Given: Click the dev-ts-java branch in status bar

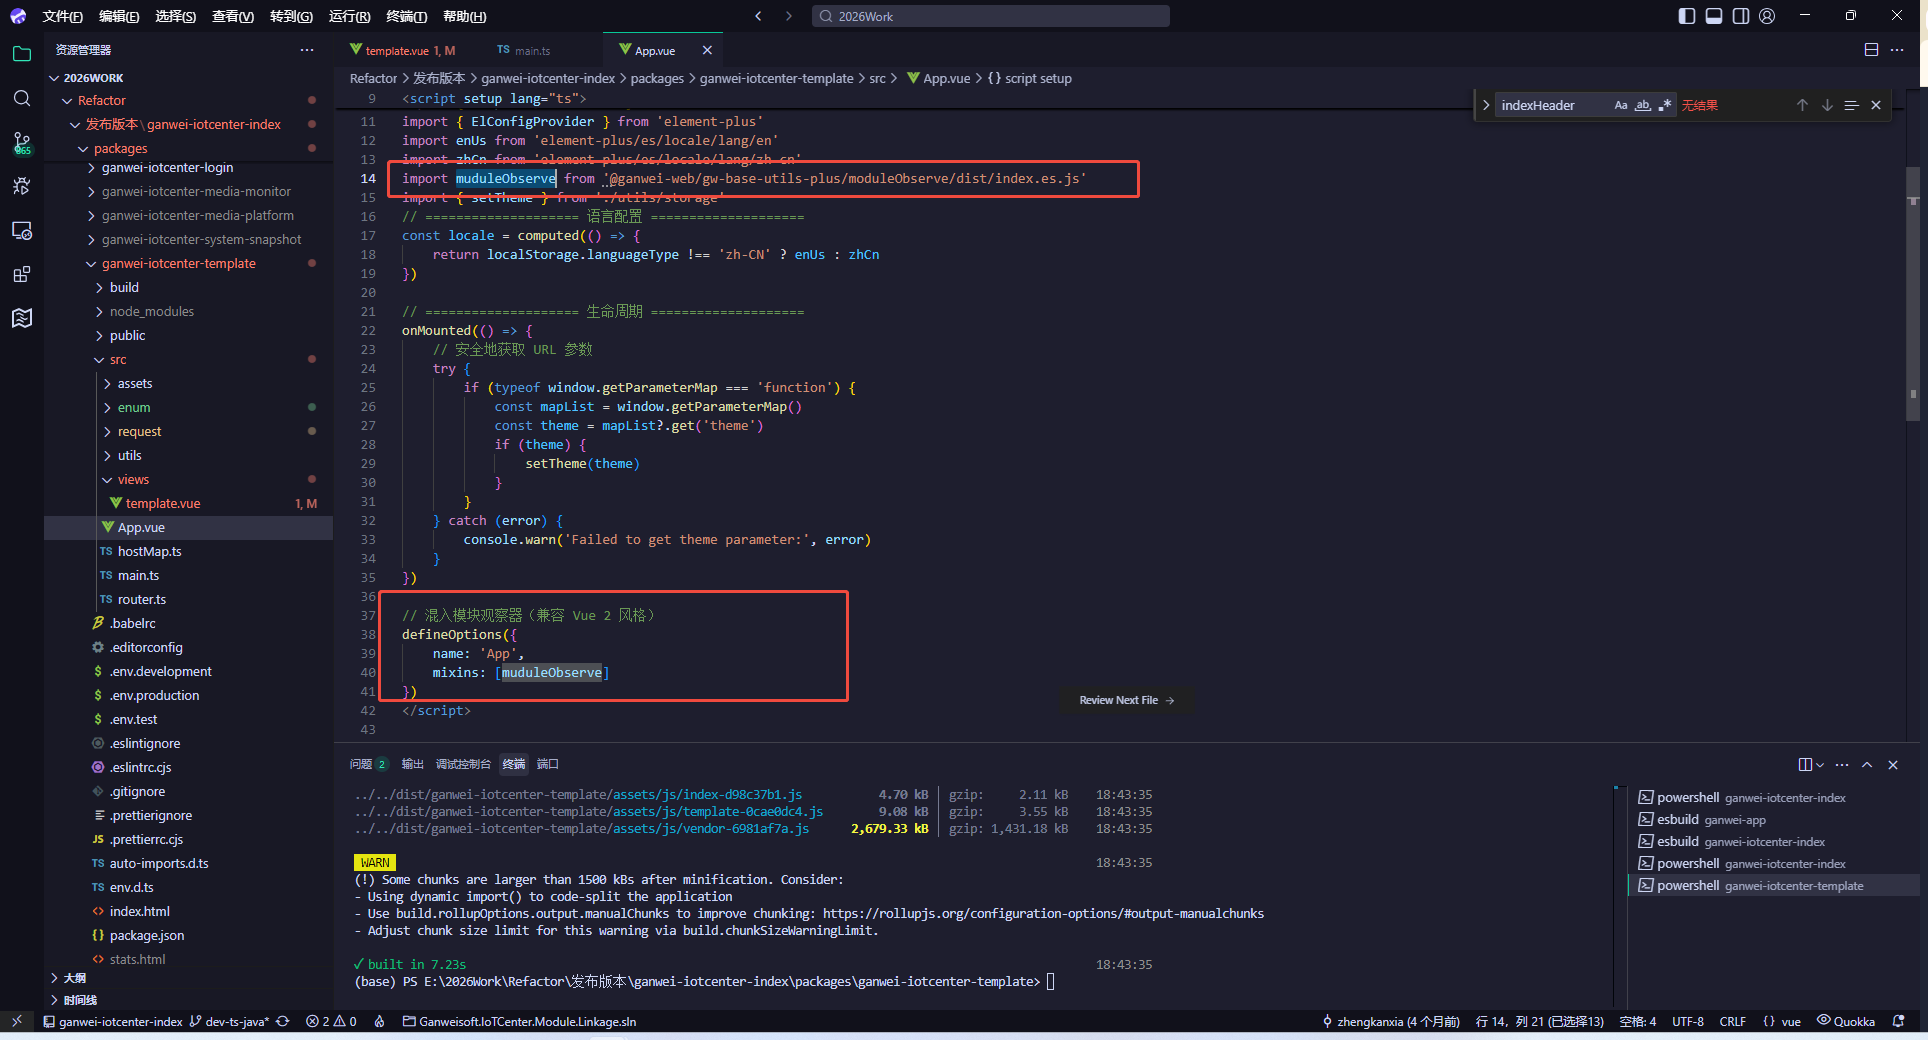Looking at the screenshot, I should click(229, 1021).
